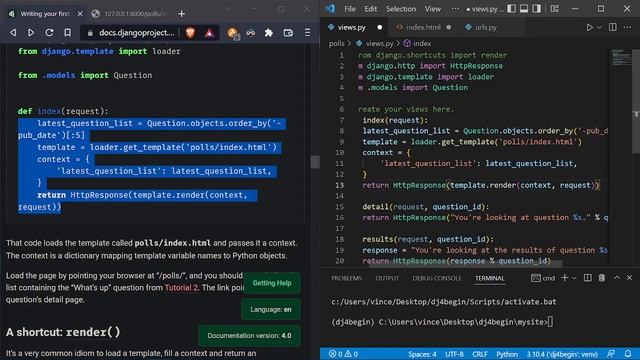Screen dimensions: 640x360
Task: Open the PROBLEMS panel tab
Action: 347,278
